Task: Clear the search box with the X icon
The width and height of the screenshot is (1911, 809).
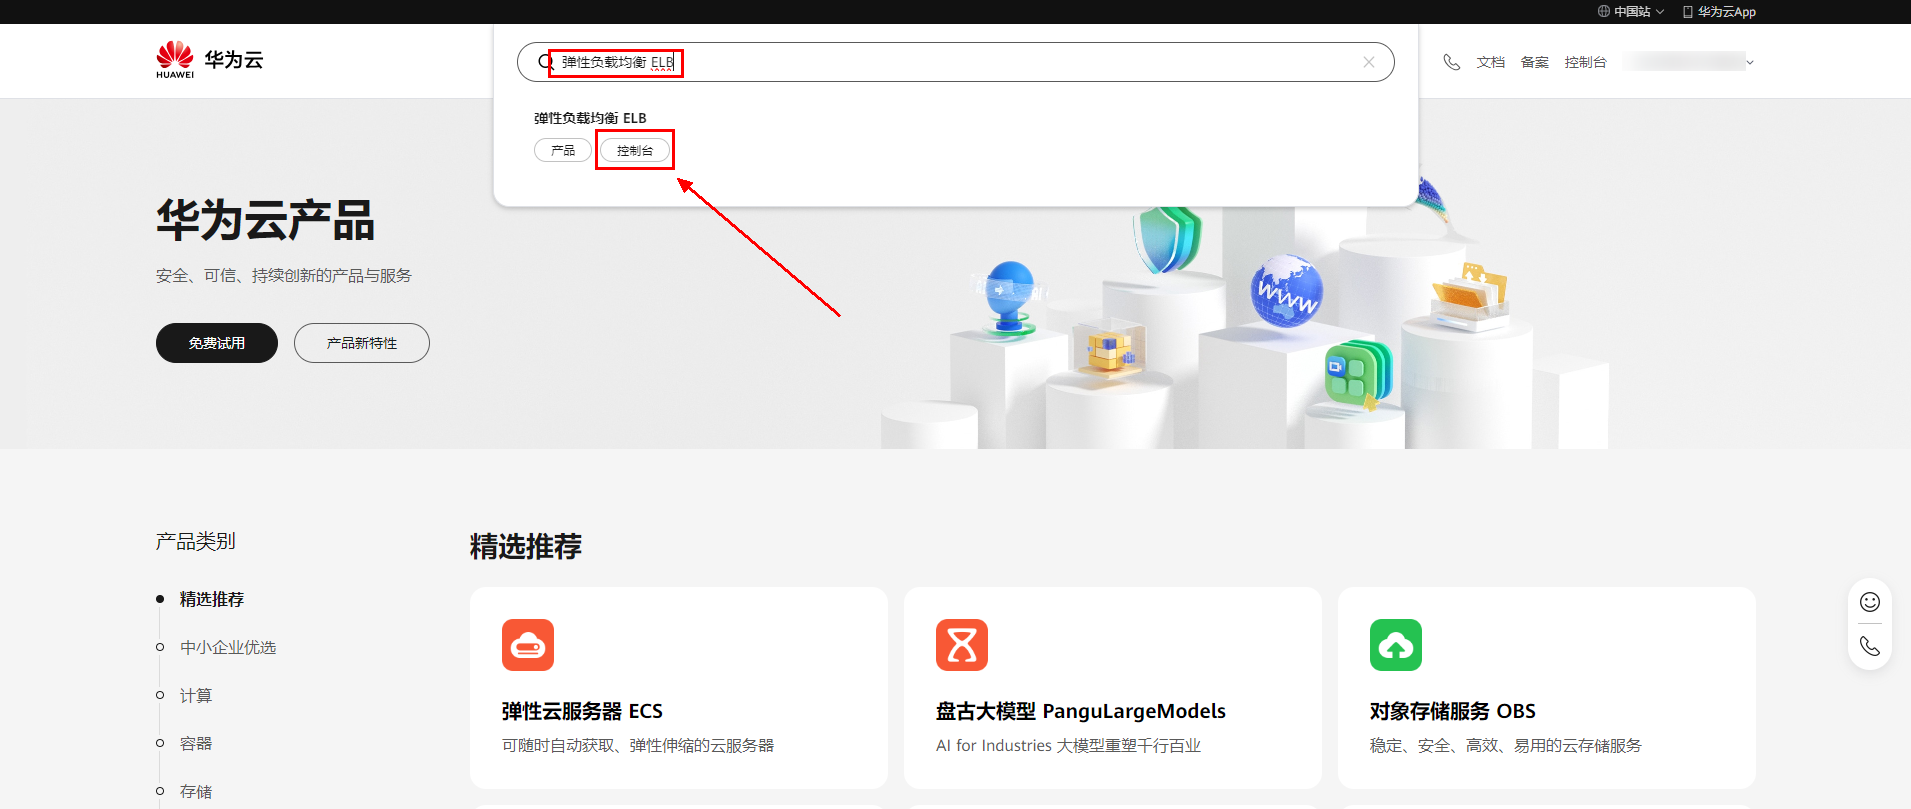Action: coord(1369,62)
